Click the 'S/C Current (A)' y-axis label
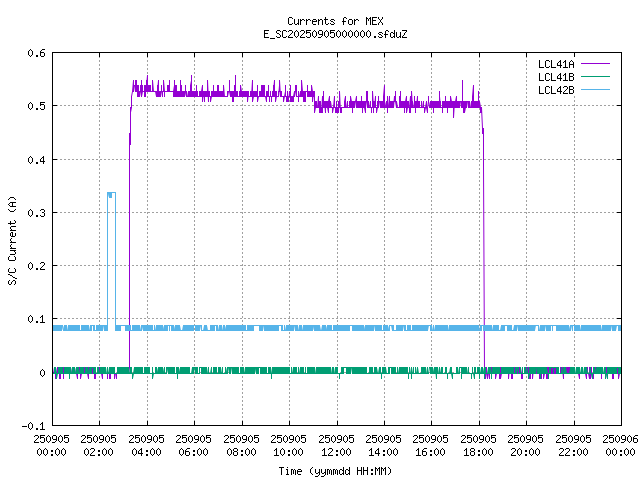This screenshot has width=640, height=480. (13, 239)
